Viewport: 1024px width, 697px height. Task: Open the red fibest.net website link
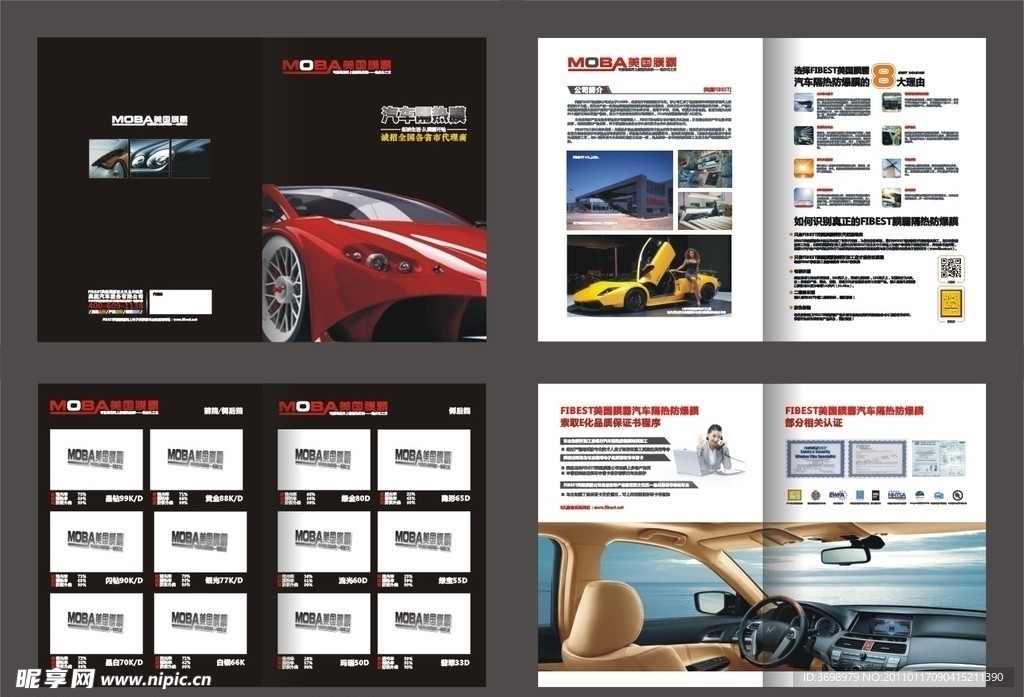[x=593, y=507]
